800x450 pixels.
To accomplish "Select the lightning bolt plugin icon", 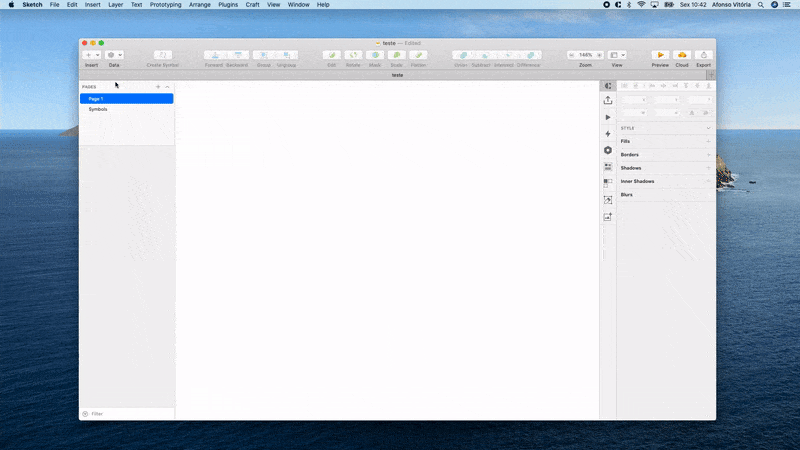I will click(x=608, y=134).
